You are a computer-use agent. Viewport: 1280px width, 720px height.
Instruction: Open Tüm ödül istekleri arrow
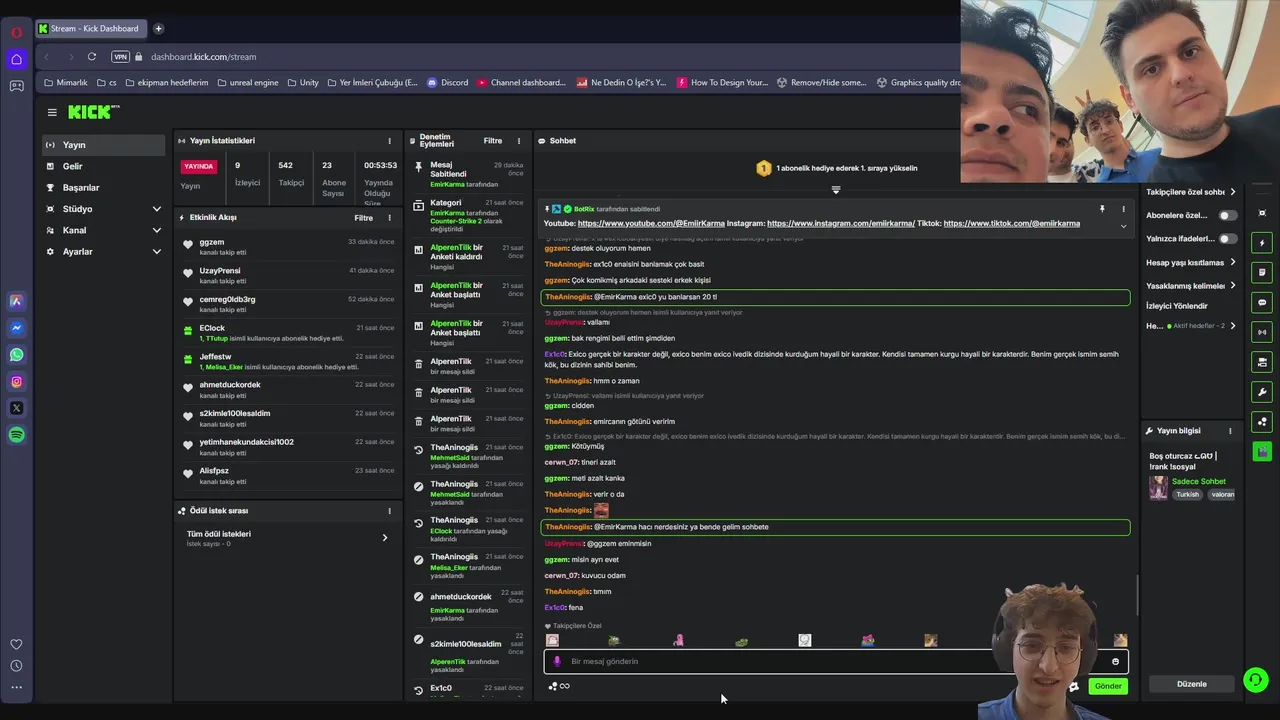click(385, 538)
